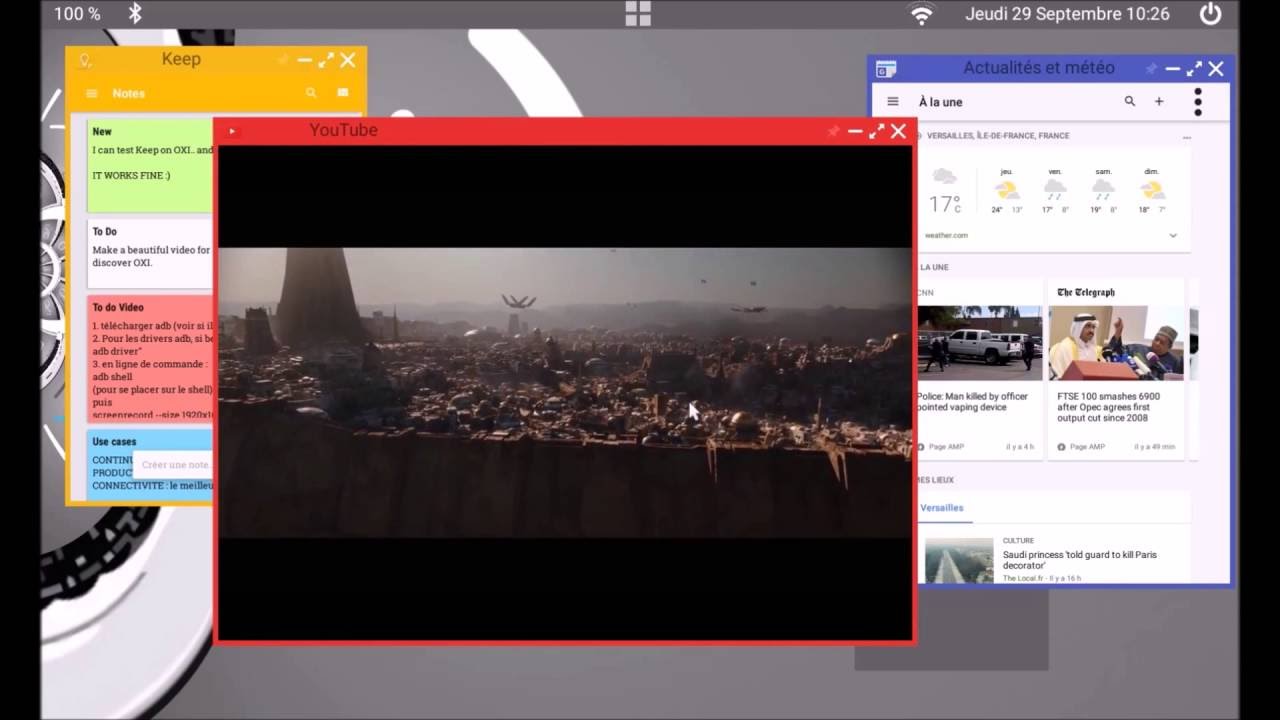Click the À la une heading

[940, 102]
